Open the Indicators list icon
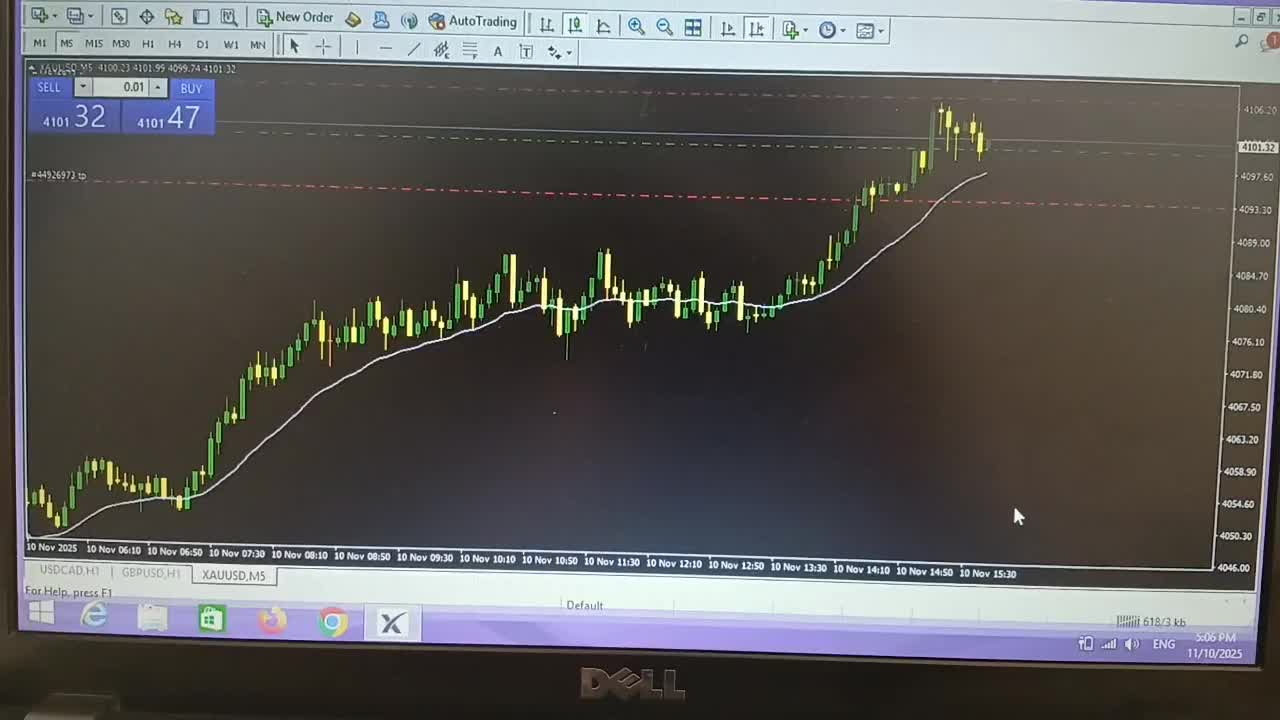The height and width of the screenshot is (720, 1280). point(790,30)
